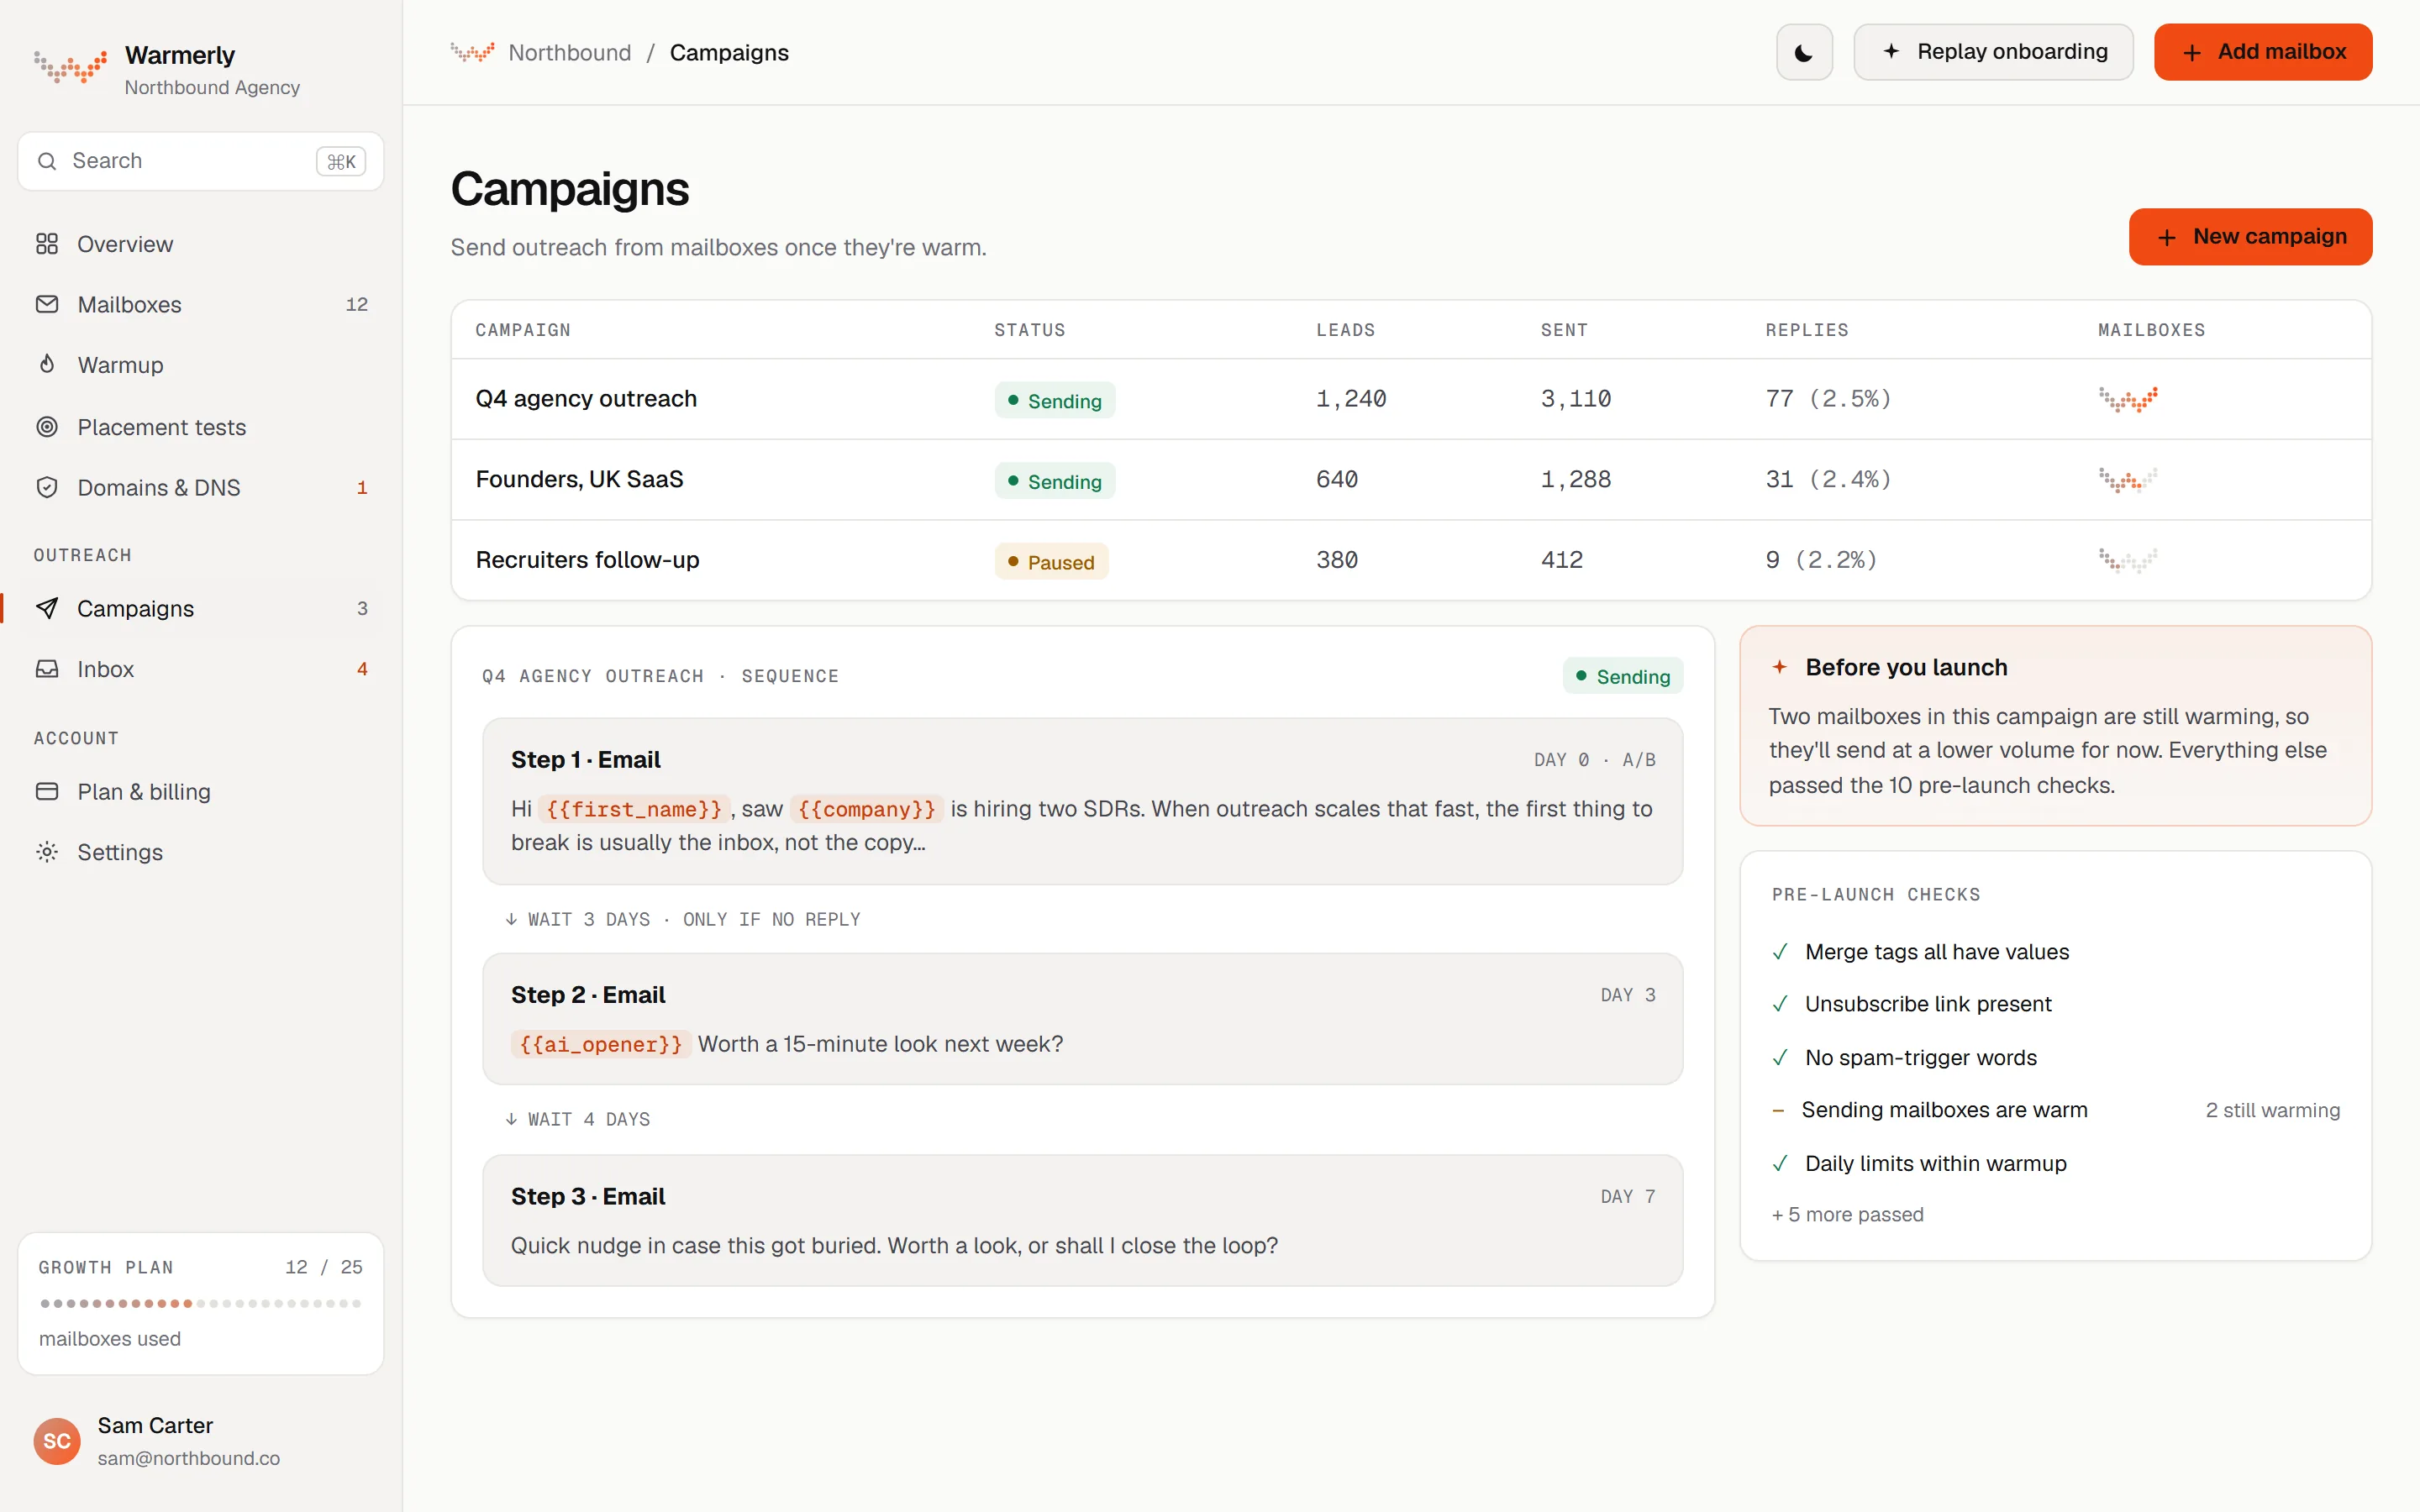This screenshot has height=1512, width=2420.
Task: Open the Founders, UK SaaS campaign row
Action: (x=1411, y=480)
